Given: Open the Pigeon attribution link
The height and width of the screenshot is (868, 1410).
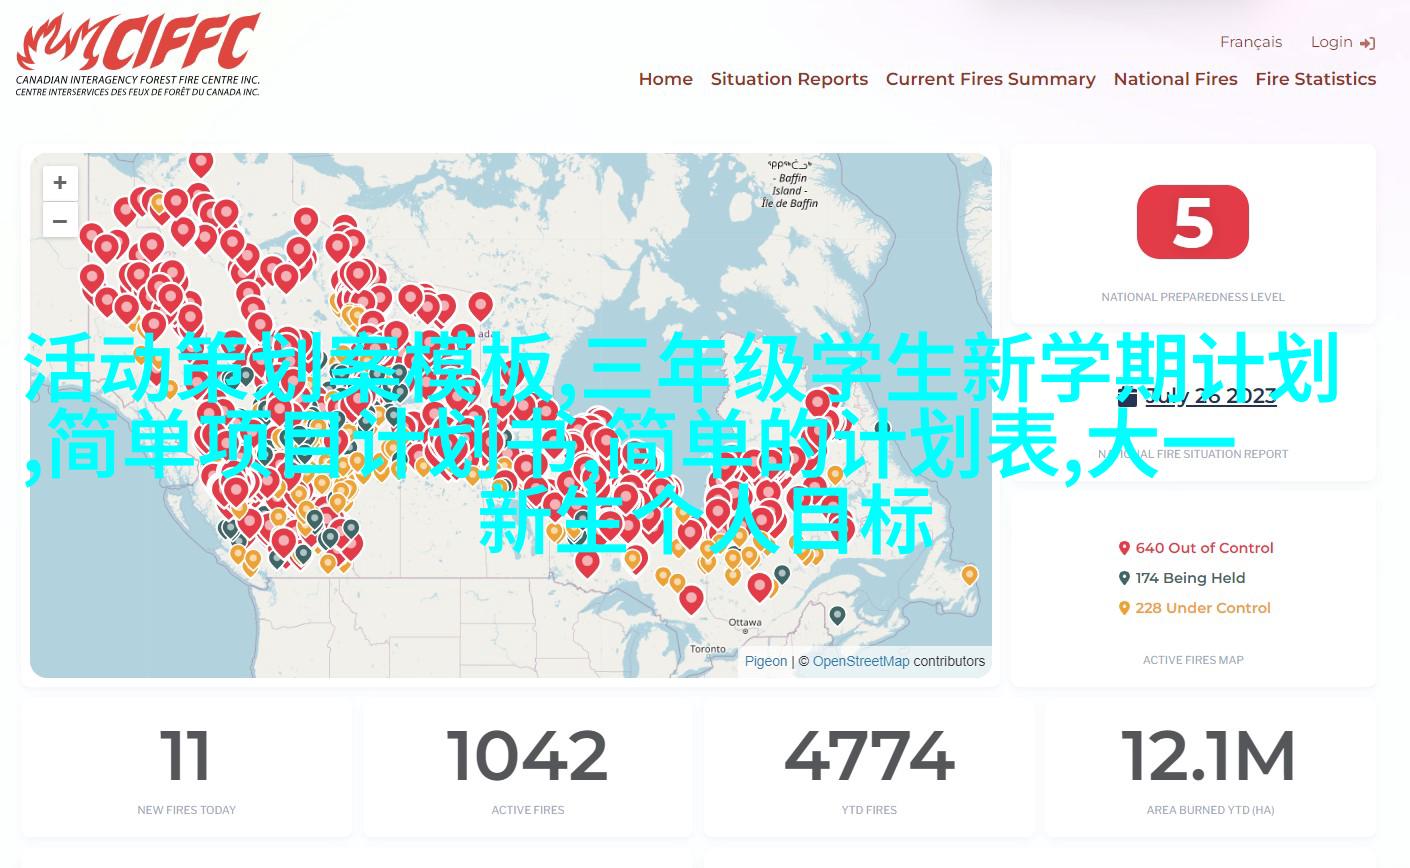Looking at the screenshot, I should point(765,661).
